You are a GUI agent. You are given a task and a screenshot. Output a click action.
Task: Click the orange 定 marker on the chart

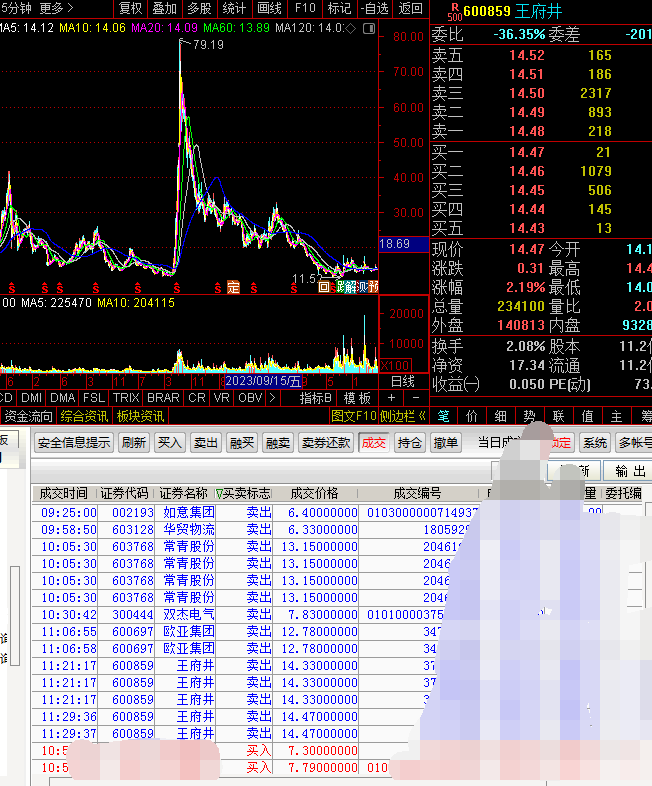pyautogui.click(x=234, y=287)
